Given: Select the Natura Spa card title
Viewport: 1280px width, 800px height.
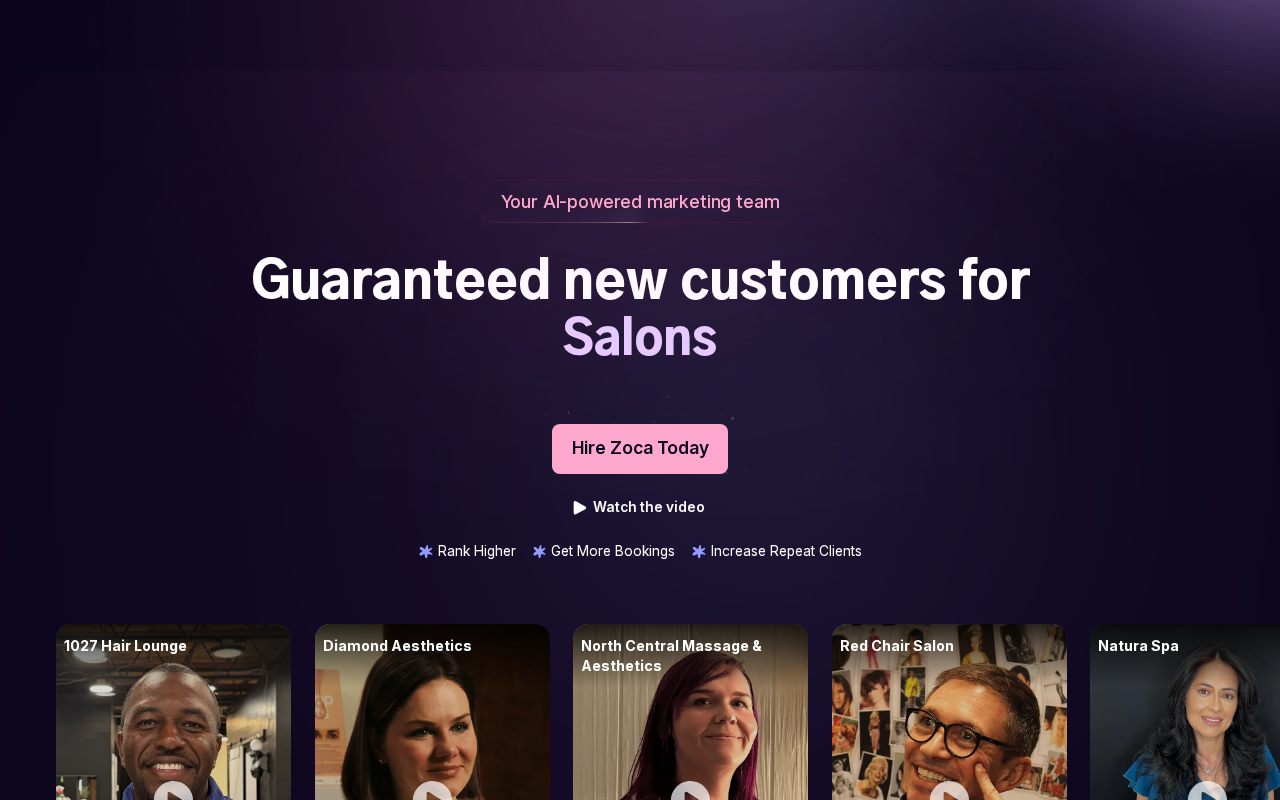Looking at the screenshot, I should pos(1138,646).
